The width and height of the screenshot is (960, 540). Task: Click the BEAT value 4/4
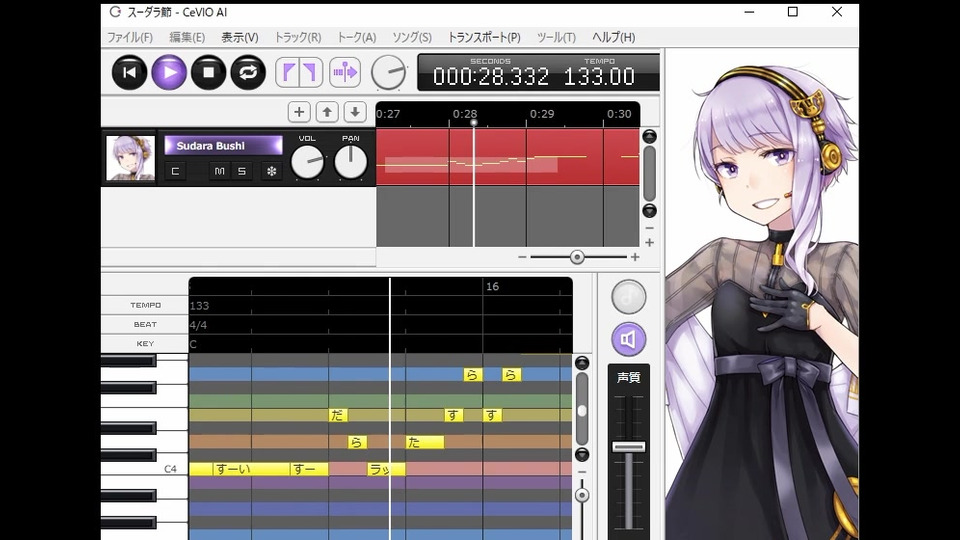tap(198, 325)
